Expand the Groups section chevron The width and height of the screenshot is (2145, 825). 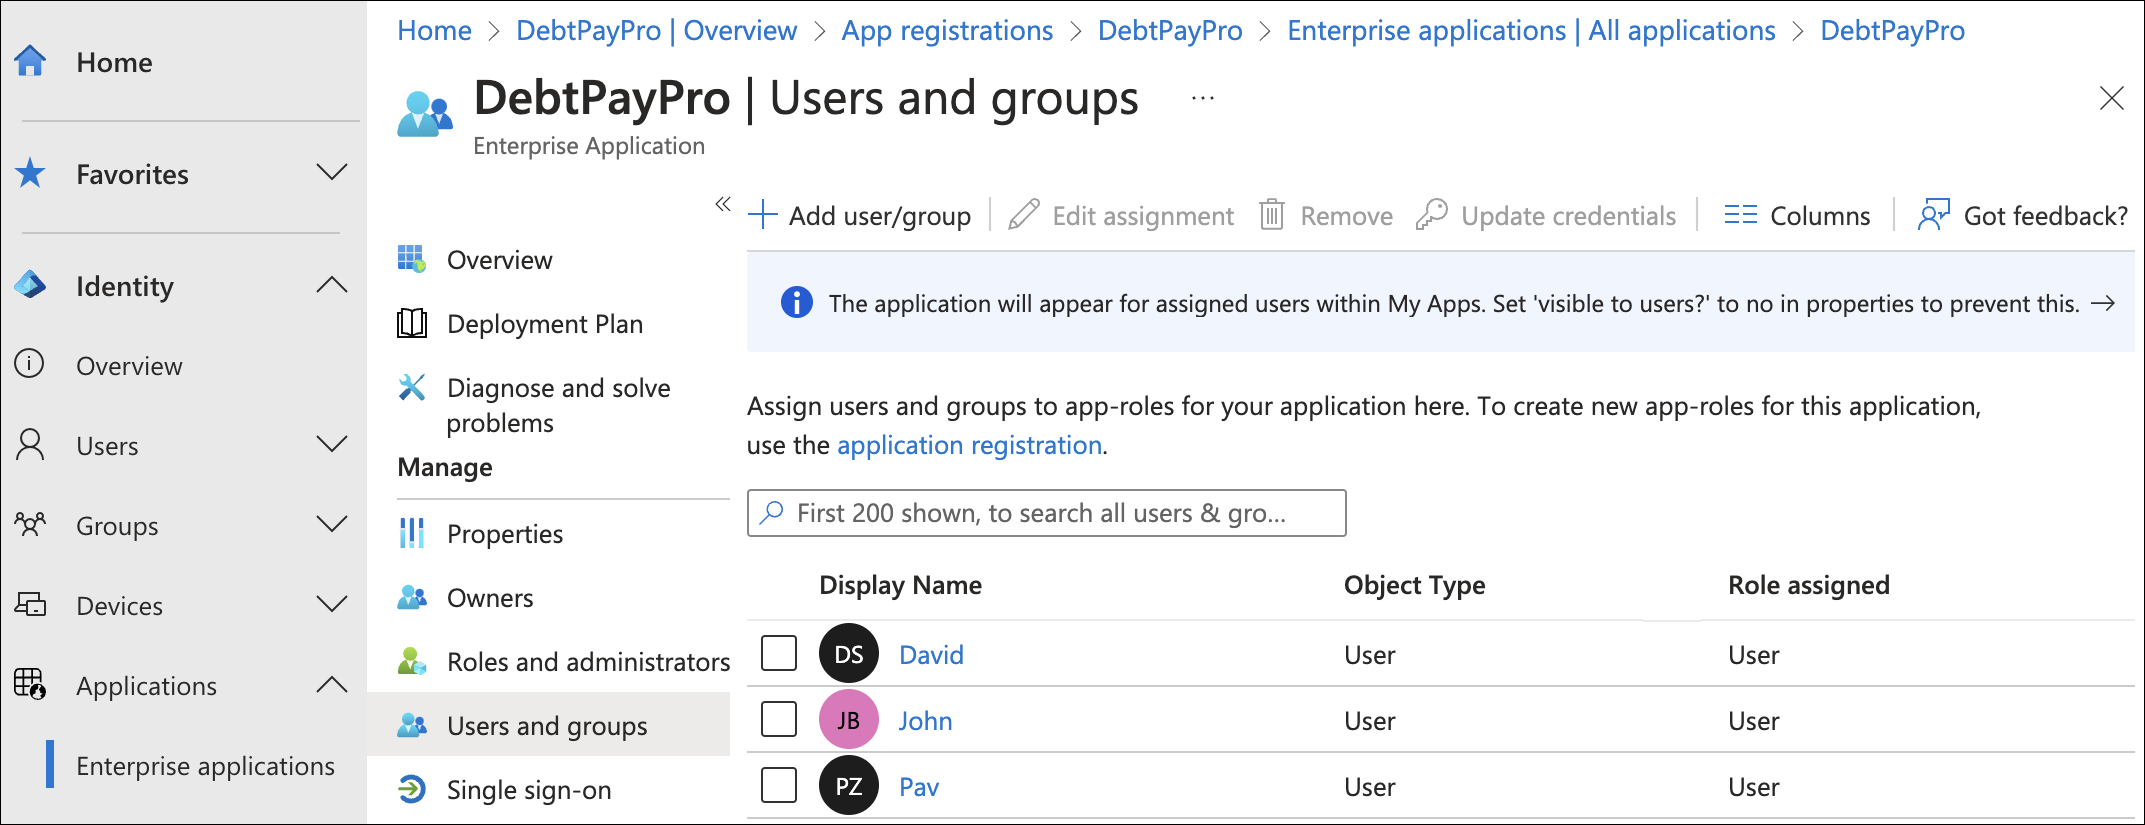[332, 524]
